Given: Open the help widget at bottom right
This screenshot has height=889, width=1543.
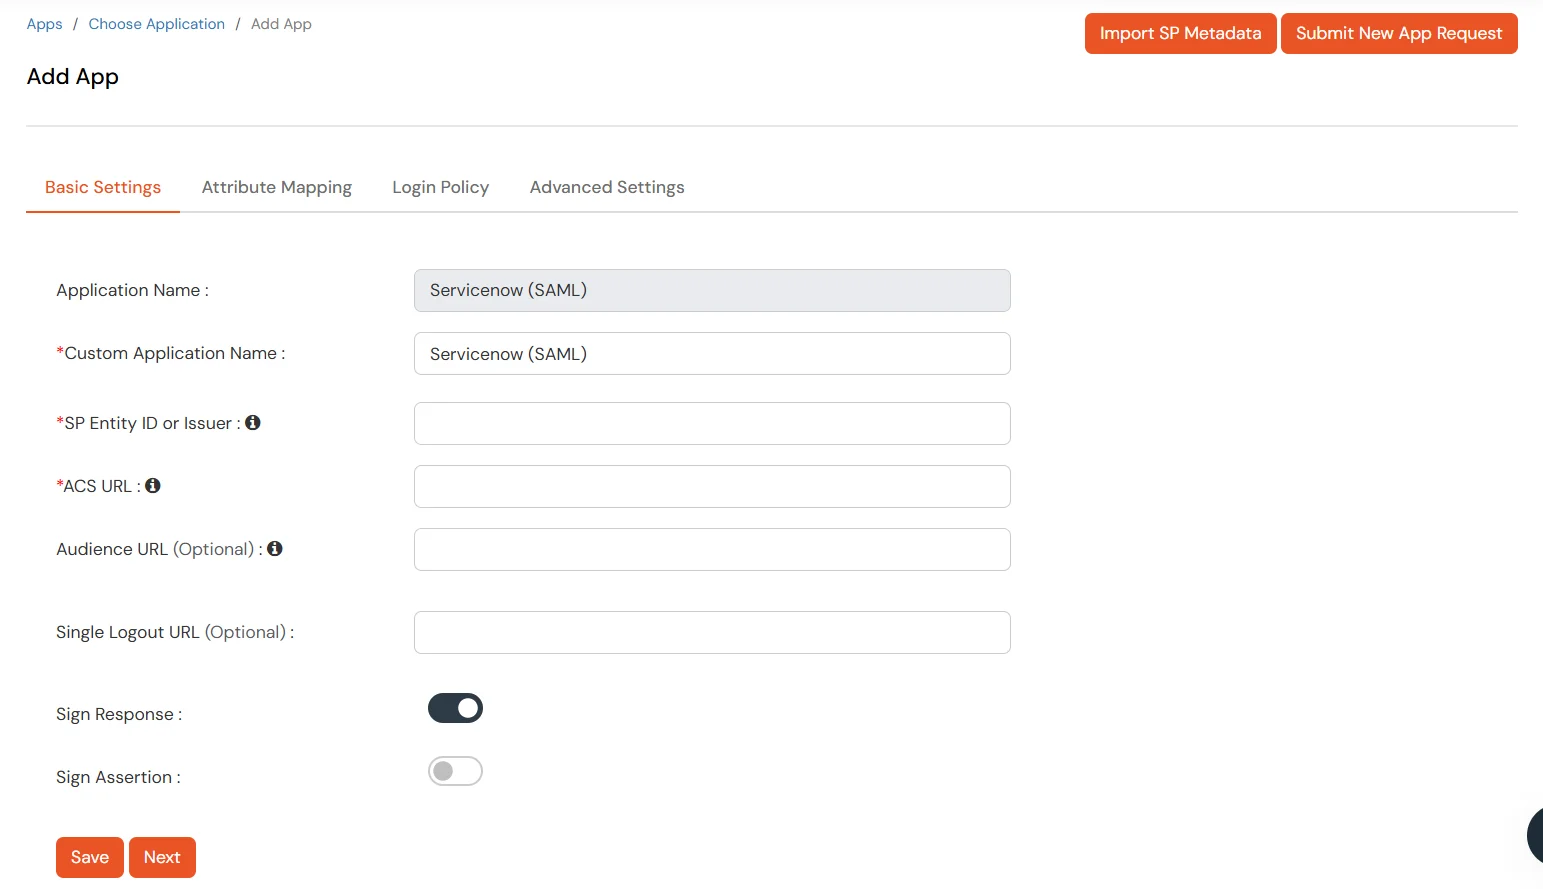Looking at the screenshot, I should (1535, 836).
